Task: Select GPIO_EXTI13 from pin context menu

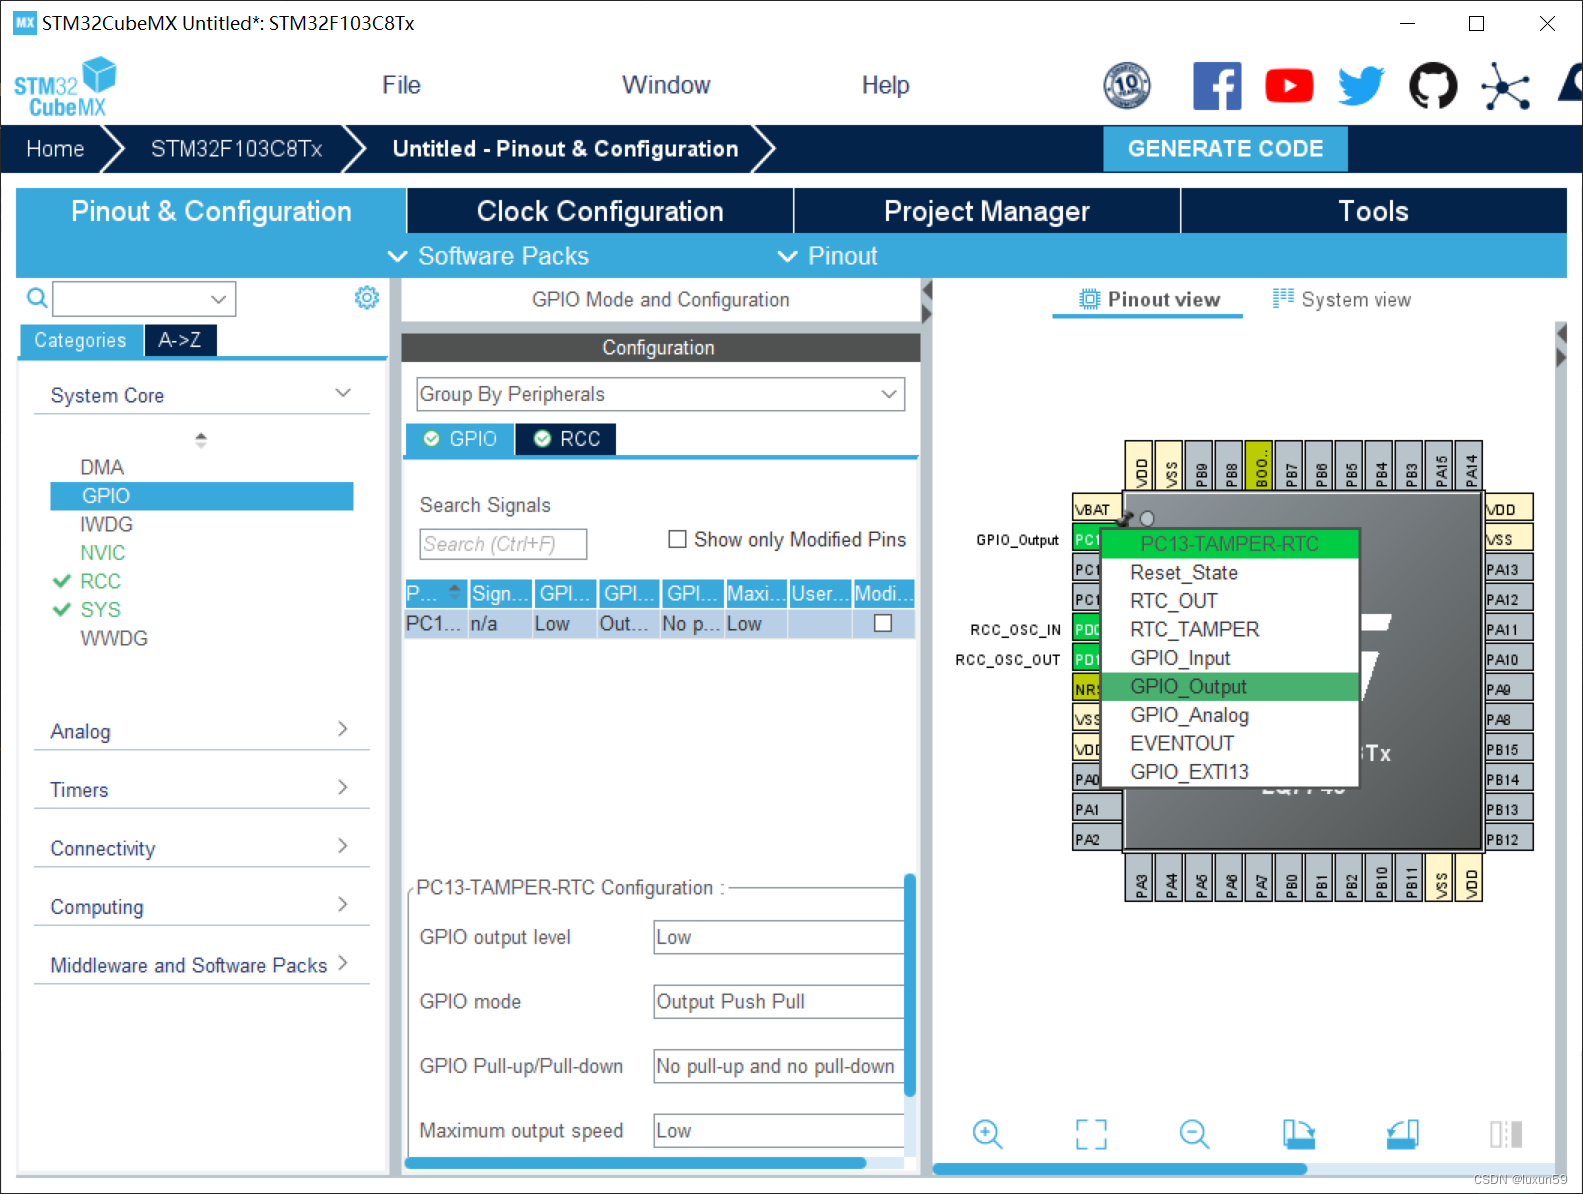Action: coord(1229,772)
